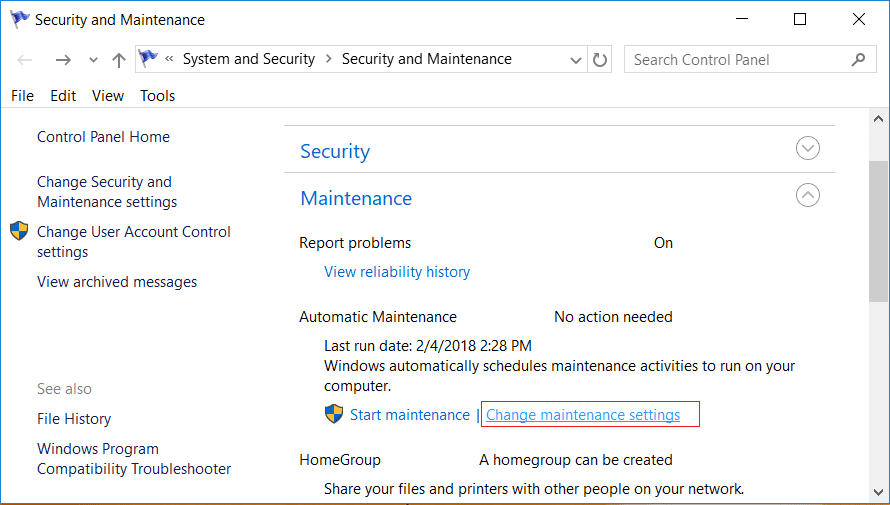The height and width of the screenshot is (505, 890).
Task: Click the vertical scrollbar down arrow
Action: pos(879,492)
